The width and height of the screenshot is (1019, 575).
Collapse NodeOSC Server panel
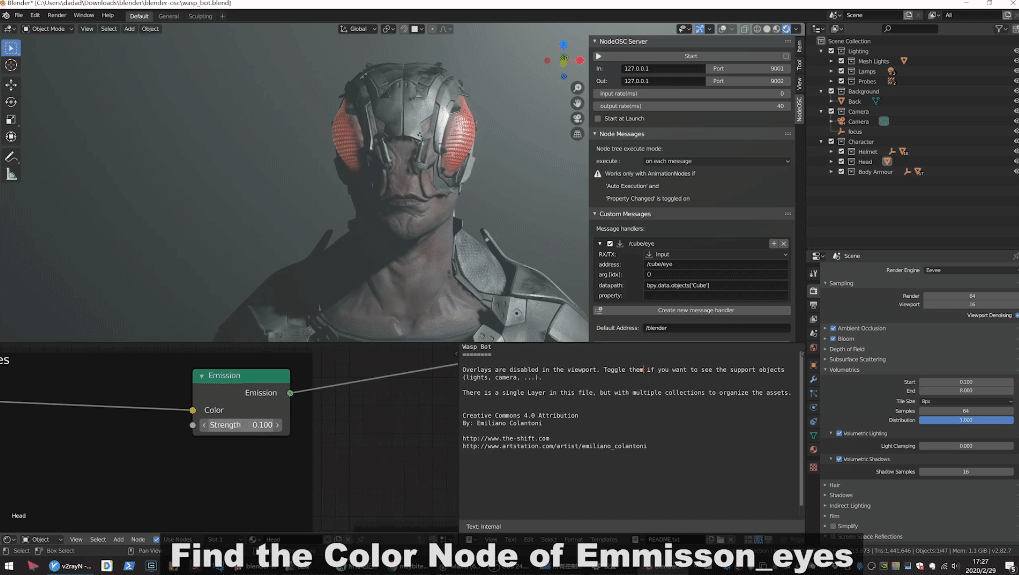[595, 41]
